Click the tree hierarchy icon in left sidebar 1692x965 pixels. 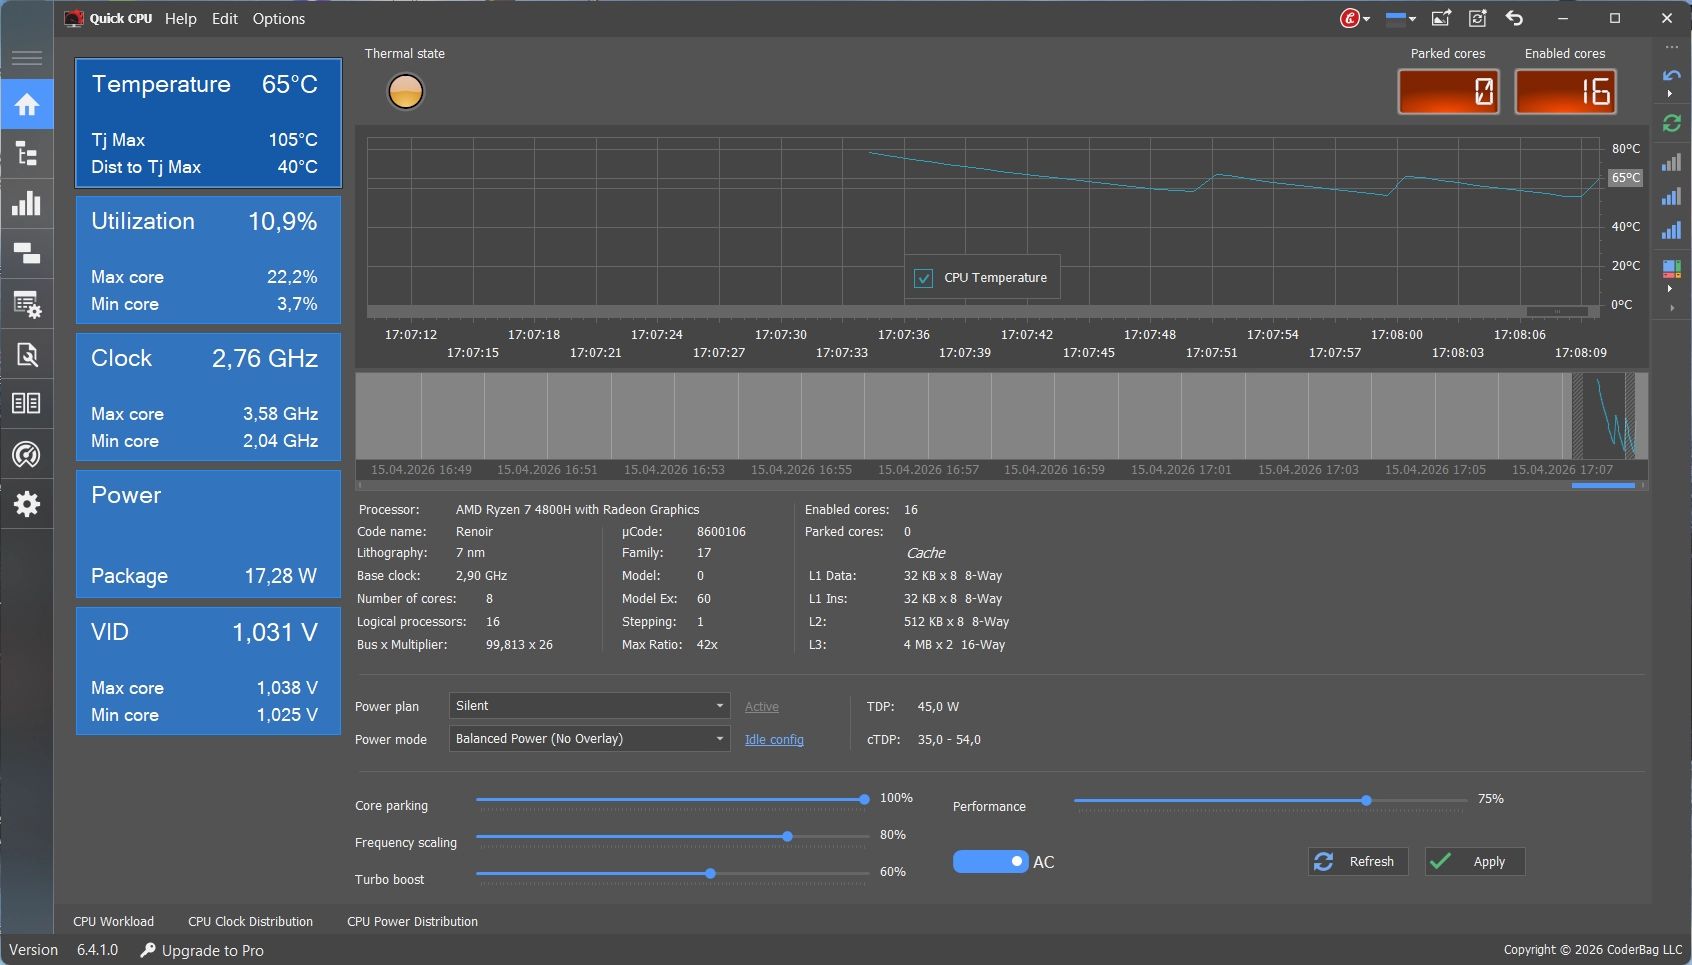coord(27,154)
